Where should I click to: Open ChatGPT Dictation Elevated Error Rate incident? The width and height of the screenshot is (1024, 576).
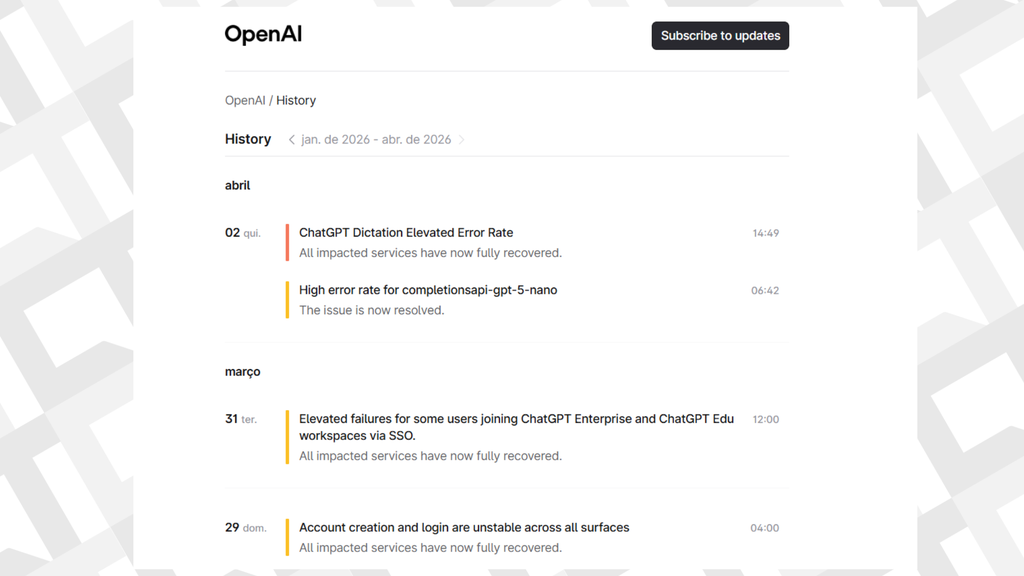[406, 233]
